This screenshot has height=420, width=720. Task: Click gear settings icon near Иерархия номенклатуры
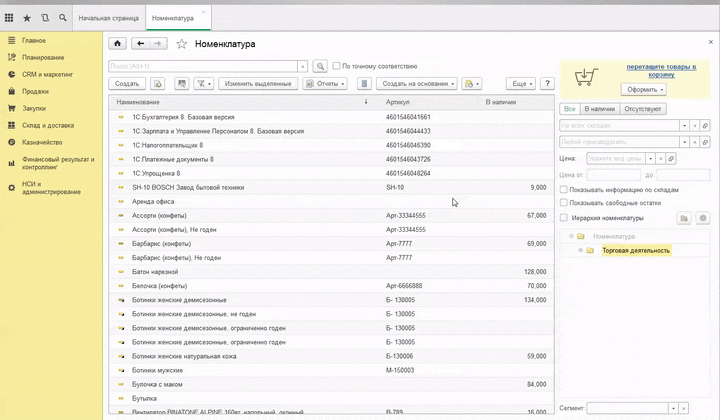coord(703,218)
